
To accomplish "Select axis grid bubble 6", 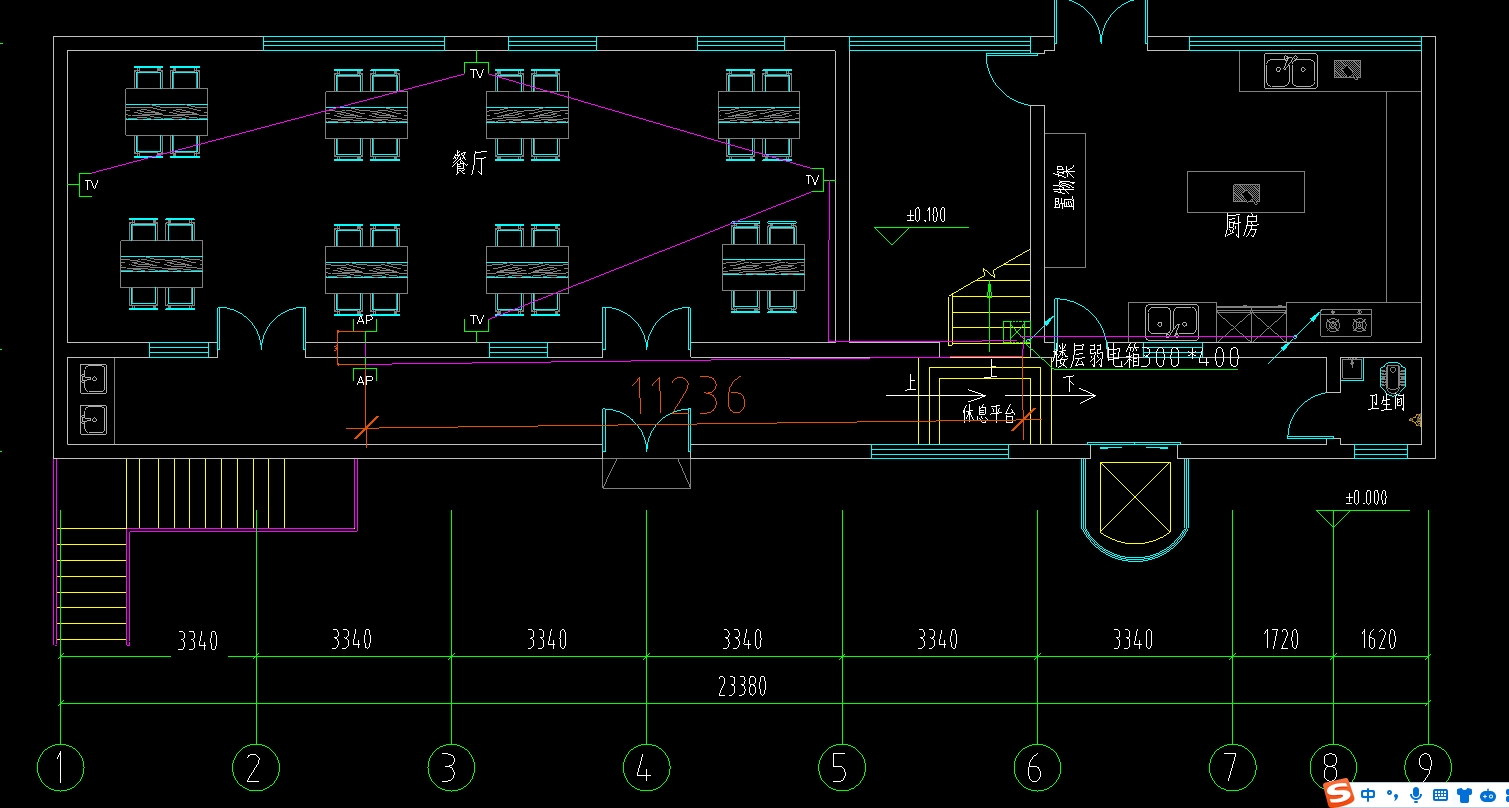I will [x=1037, y=768].
